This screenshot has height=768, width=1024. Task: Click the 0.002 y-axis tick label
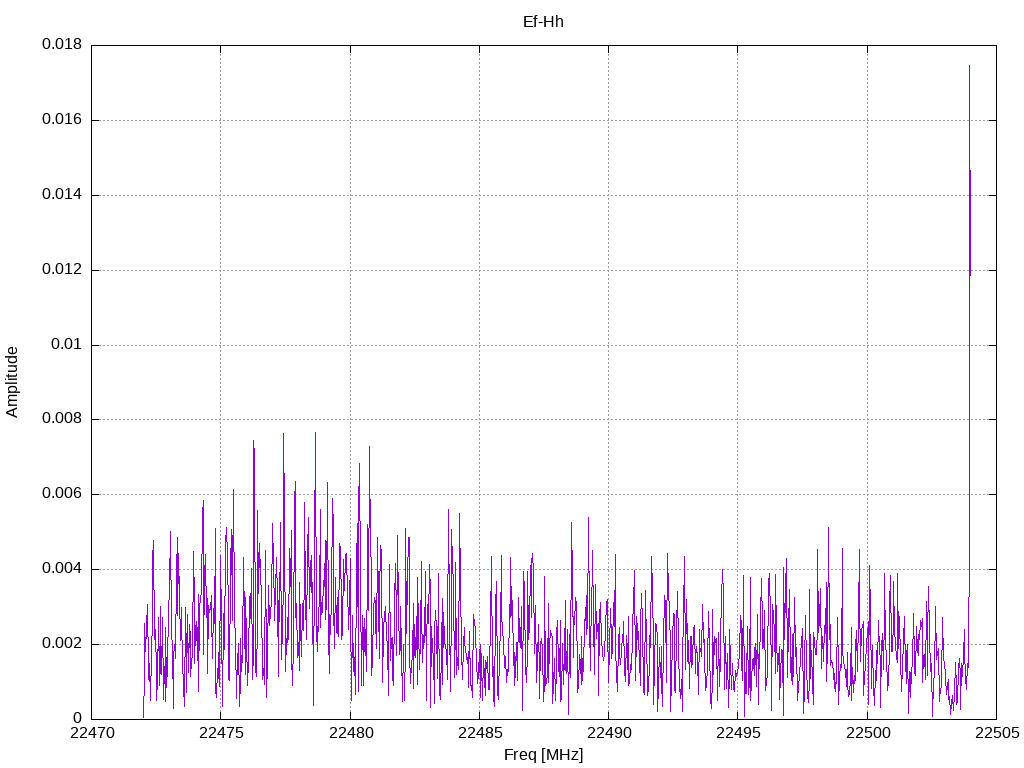(x=62, y=643)
